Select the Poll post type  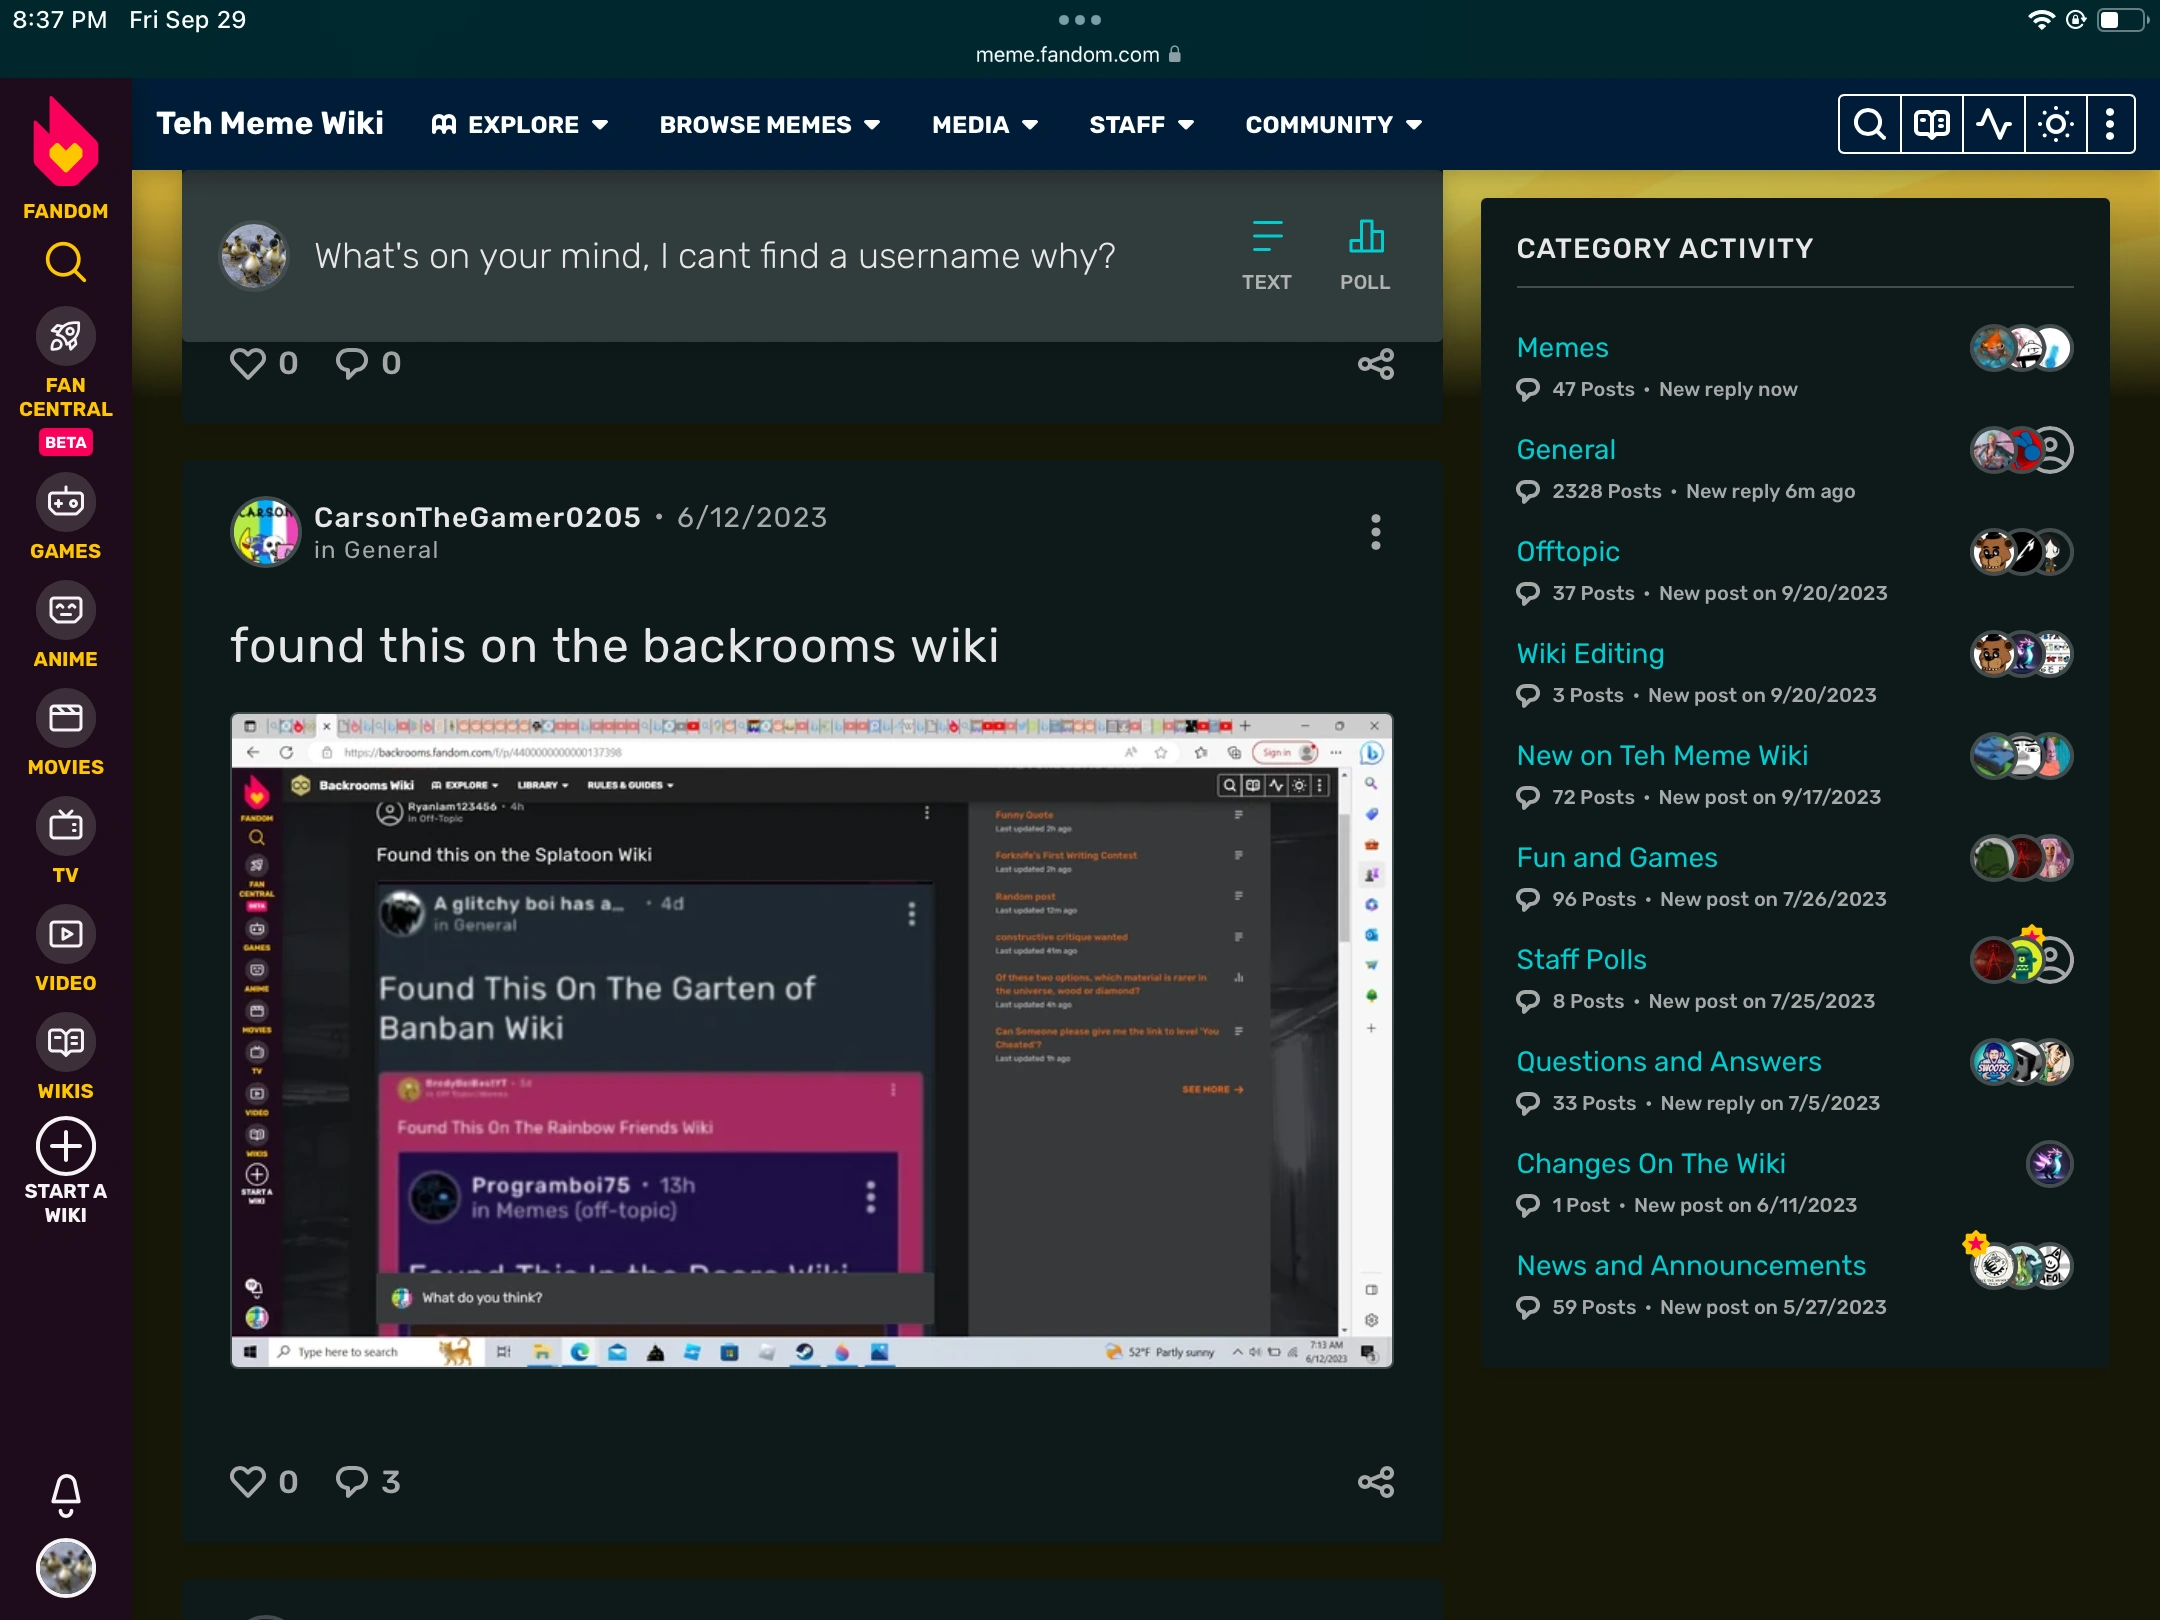[x=1365, y=255]
